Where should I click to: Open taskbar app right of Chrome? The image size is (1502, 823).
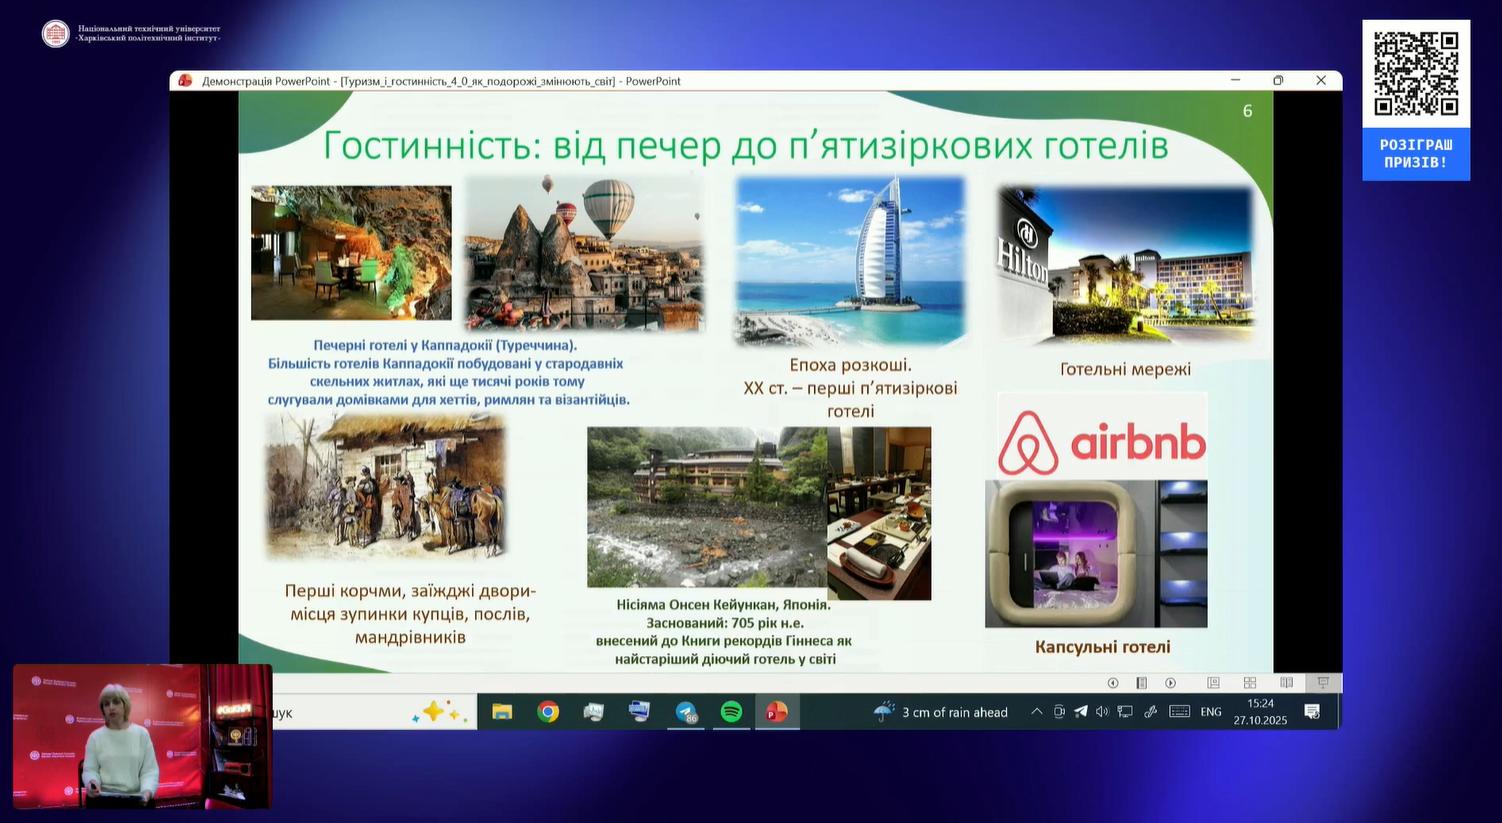pos(594,712)
